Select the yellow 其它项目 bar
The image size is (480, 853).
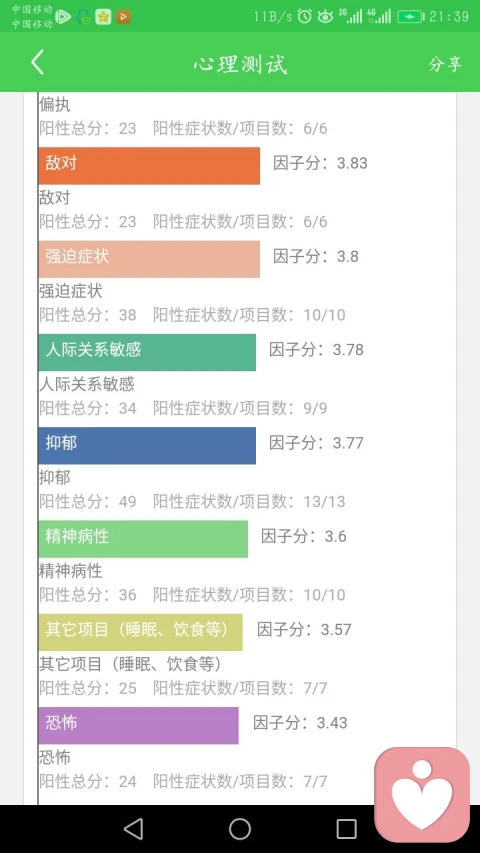point(140,632)
